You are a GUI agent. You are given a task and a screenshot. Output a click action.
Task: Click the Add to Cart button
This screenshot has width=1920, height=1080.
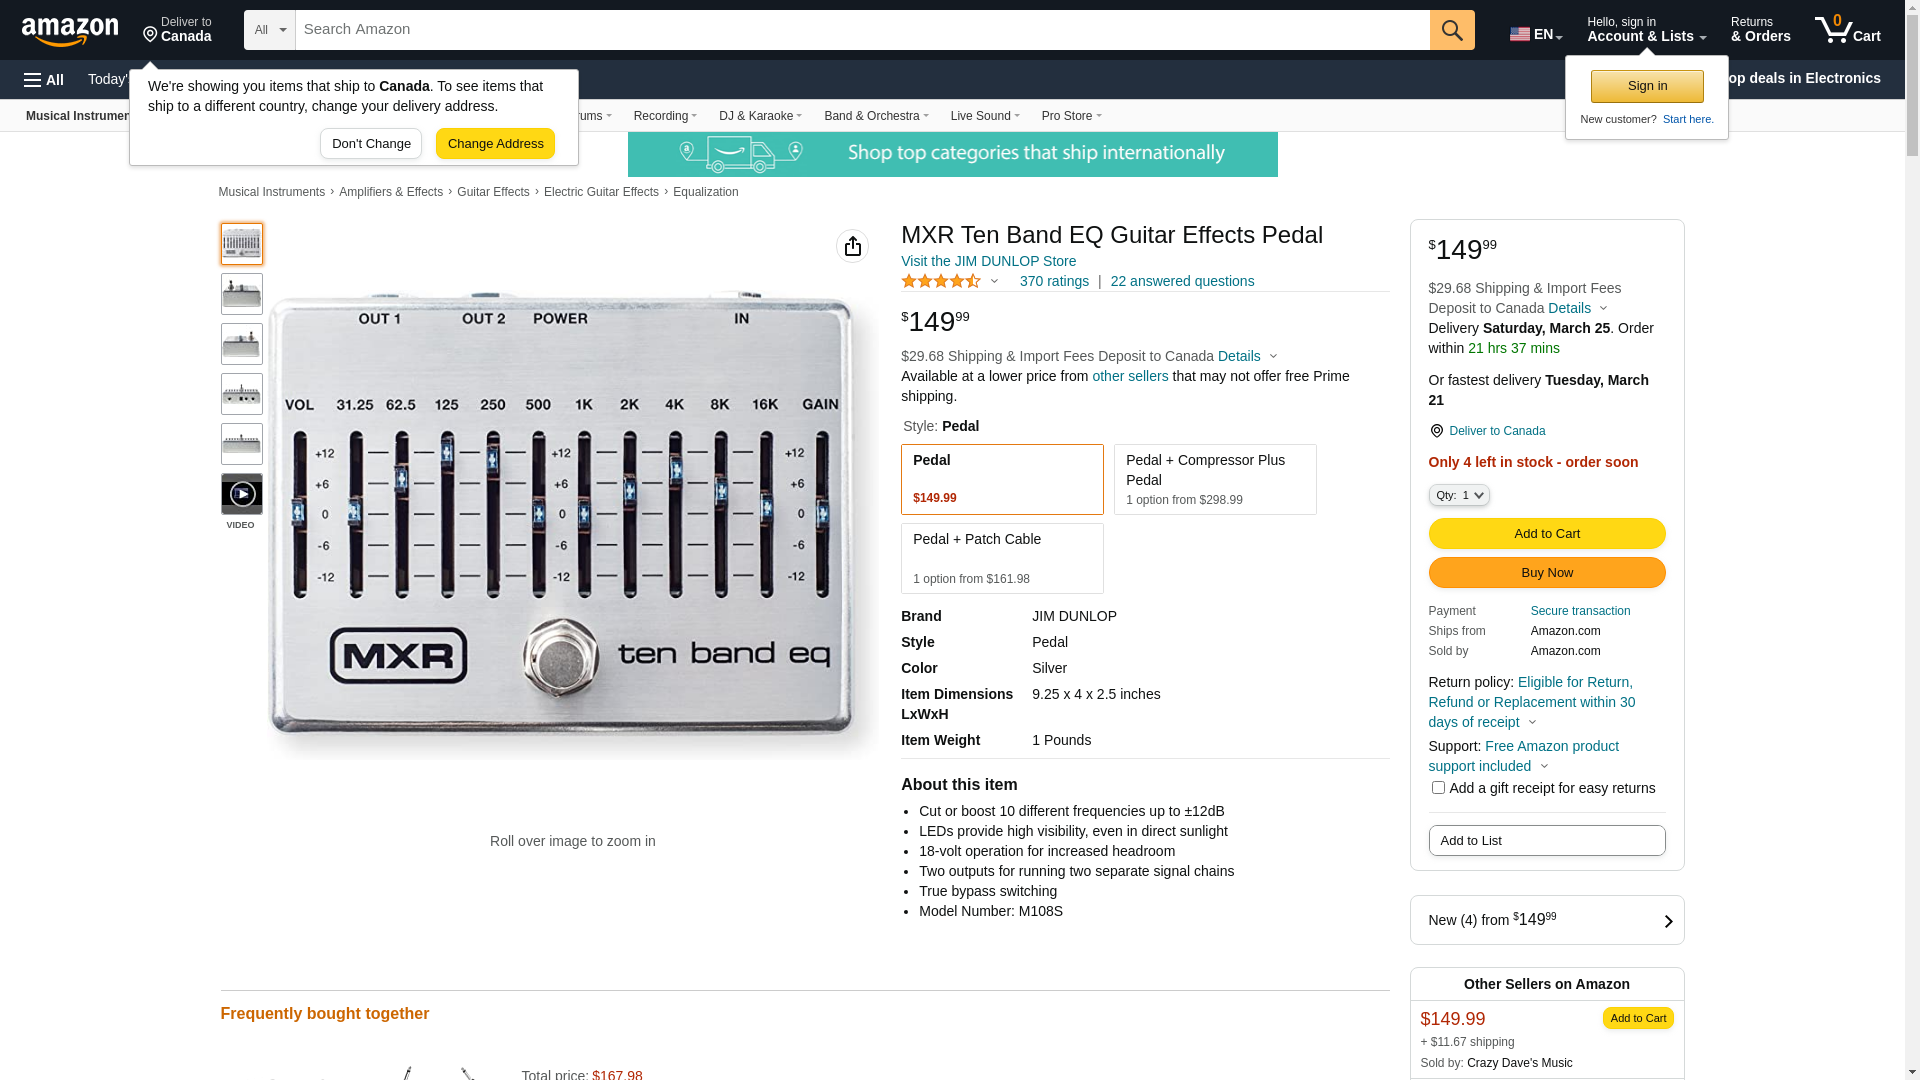click(x=1546, y=533)
